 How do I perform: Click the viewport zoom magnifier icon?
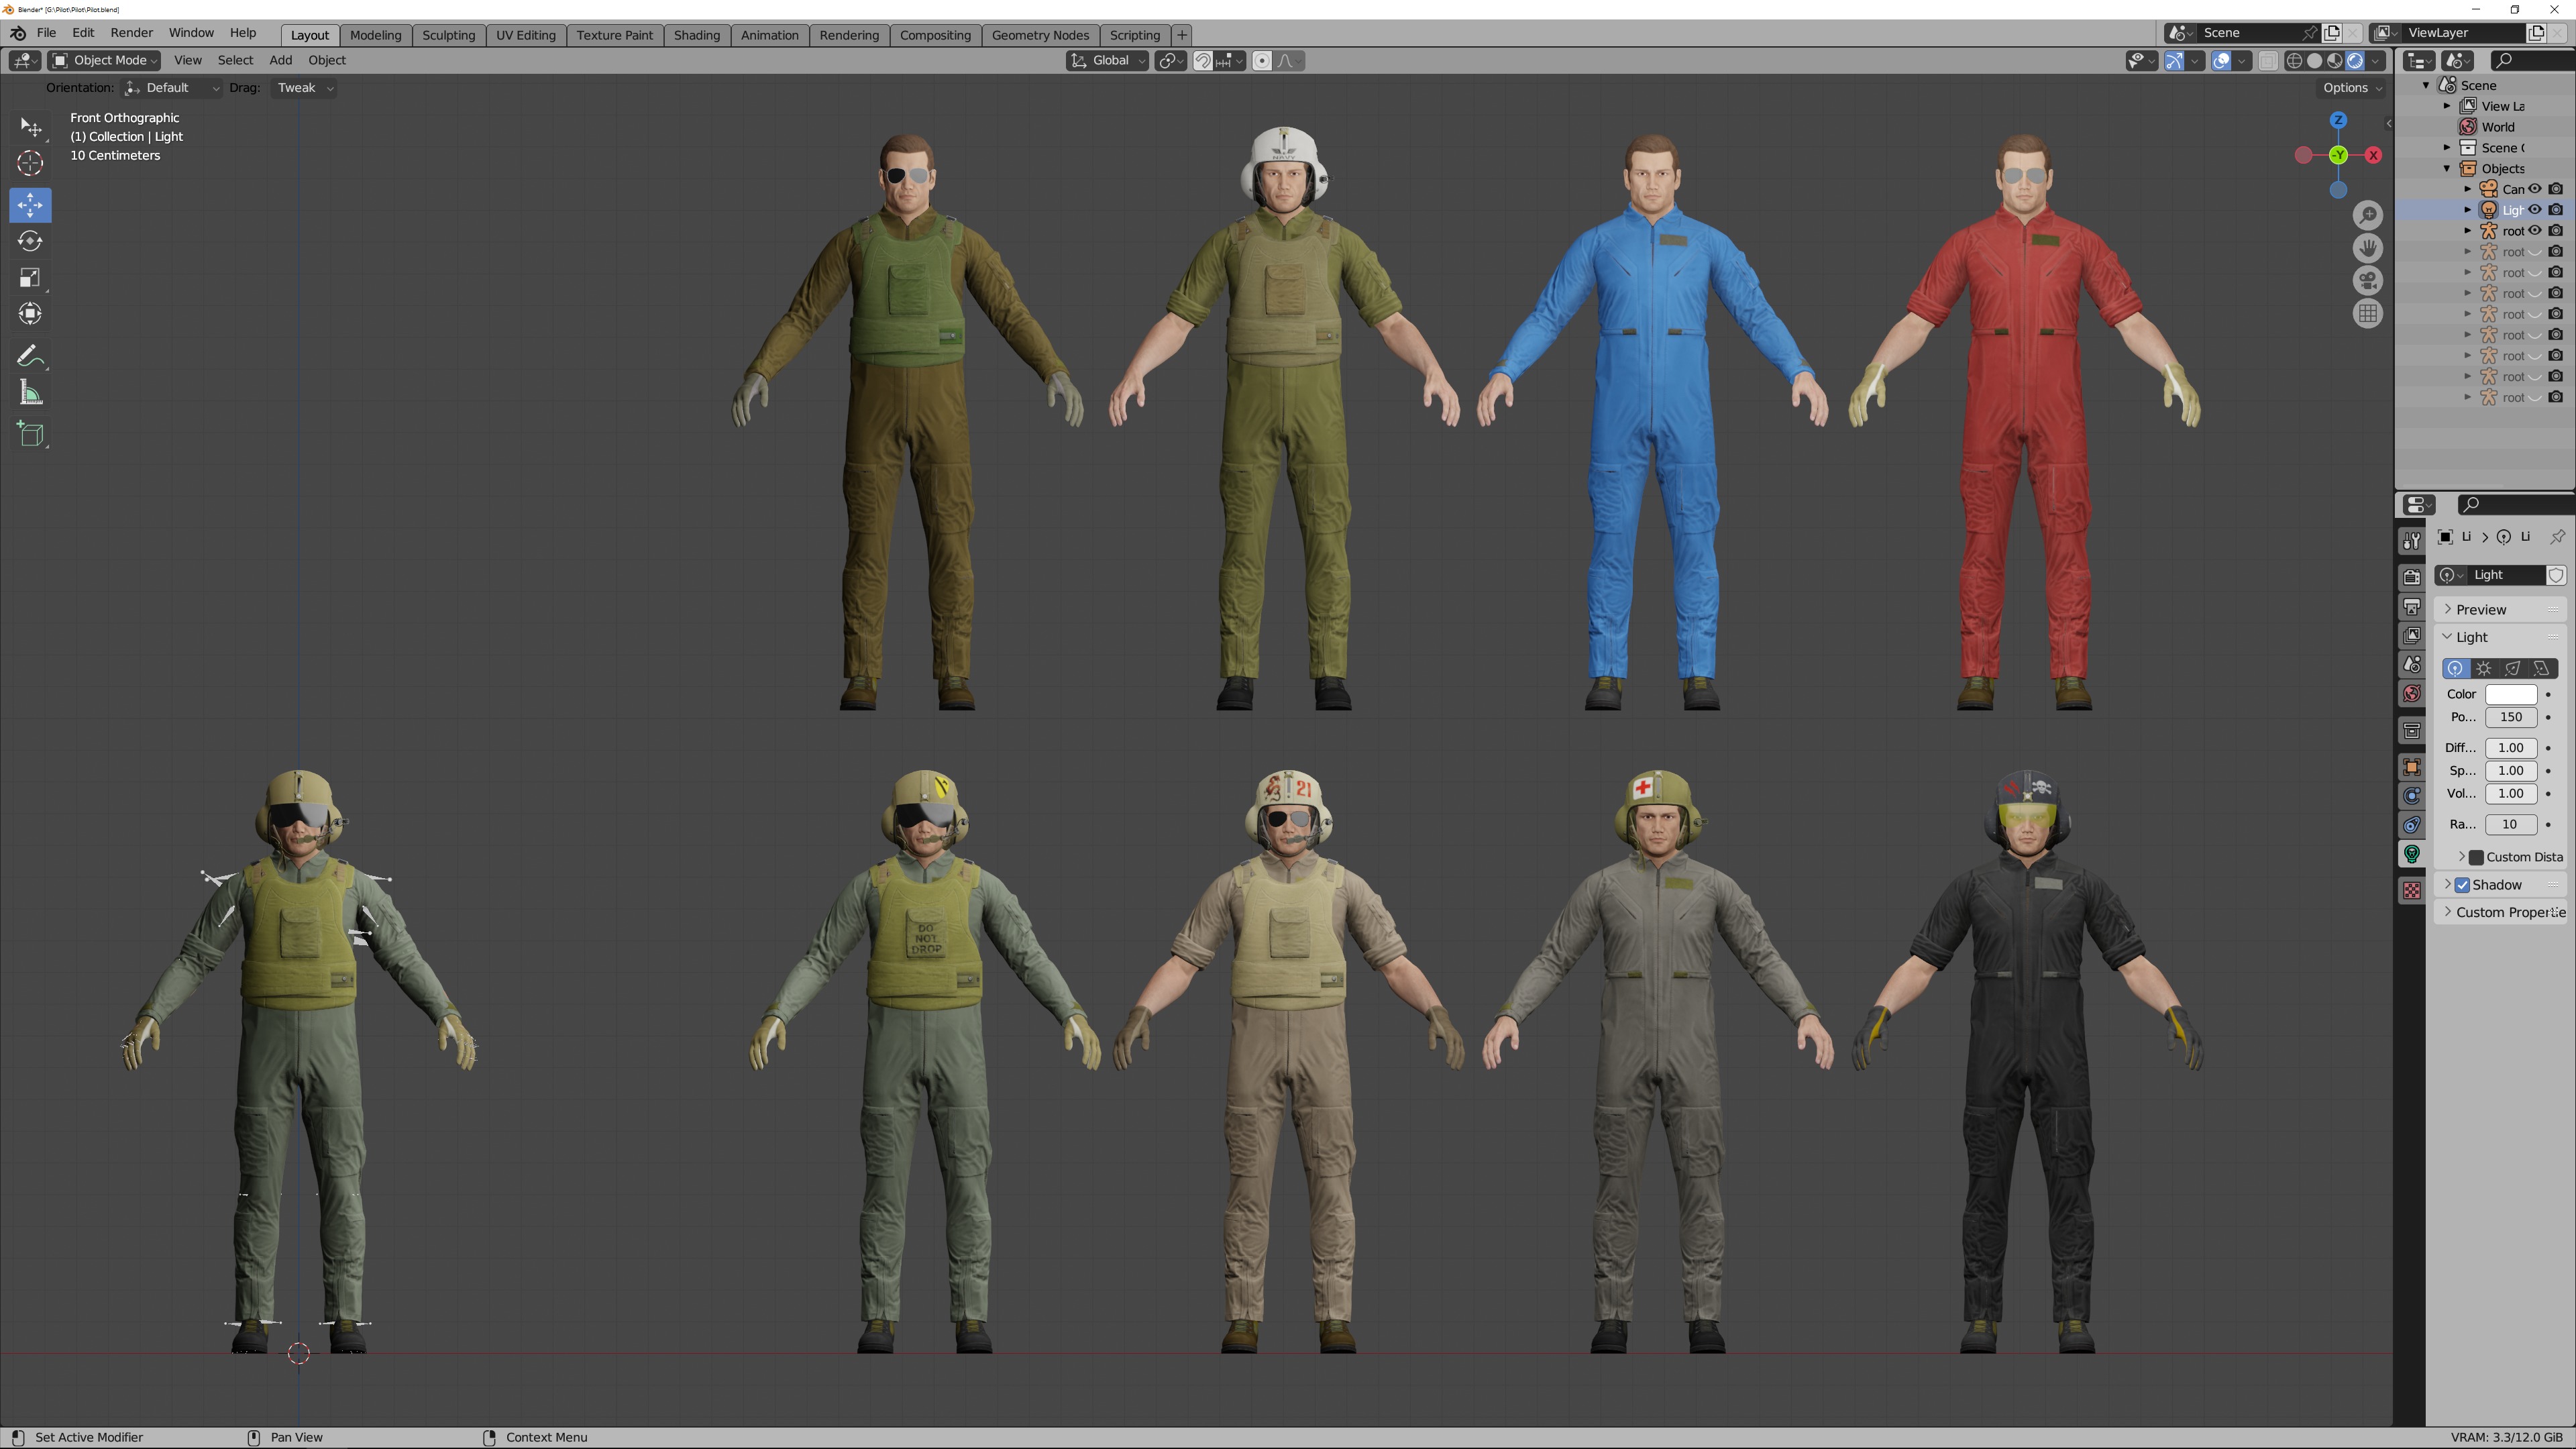tap(2367, 215)
